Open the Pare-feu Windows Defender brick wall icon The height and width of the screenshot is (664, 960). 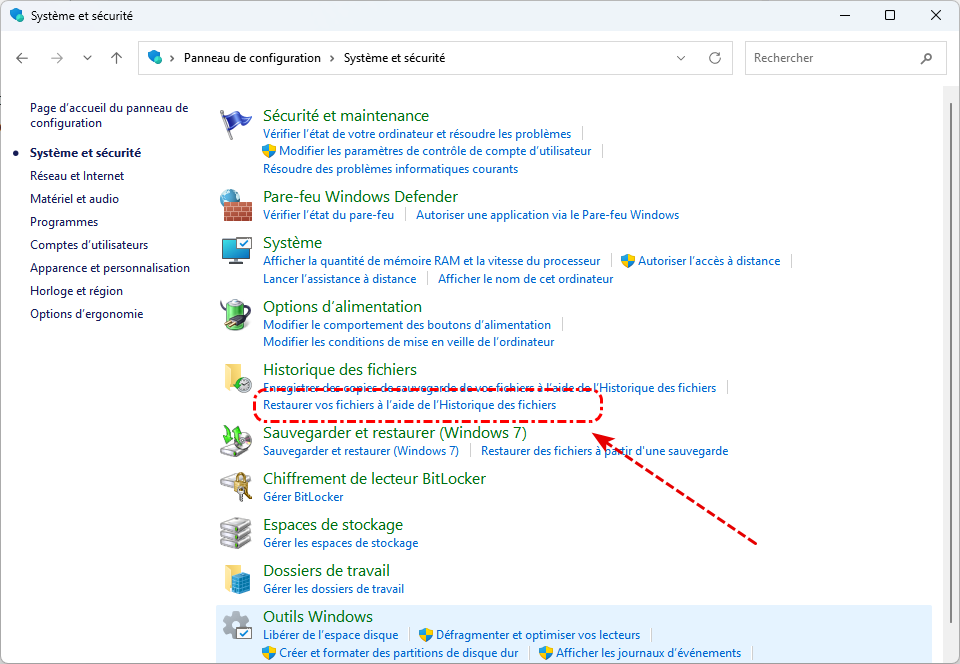pos(236,205)
